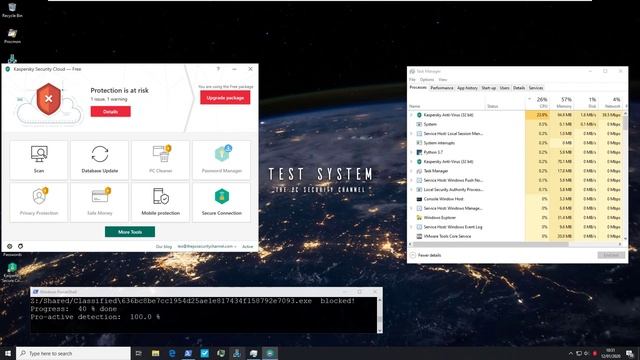Screen dimensions: 640x360
Task: Expand Local Security Authority Process row
Action: pyautogui.click(x=411, y=189)
